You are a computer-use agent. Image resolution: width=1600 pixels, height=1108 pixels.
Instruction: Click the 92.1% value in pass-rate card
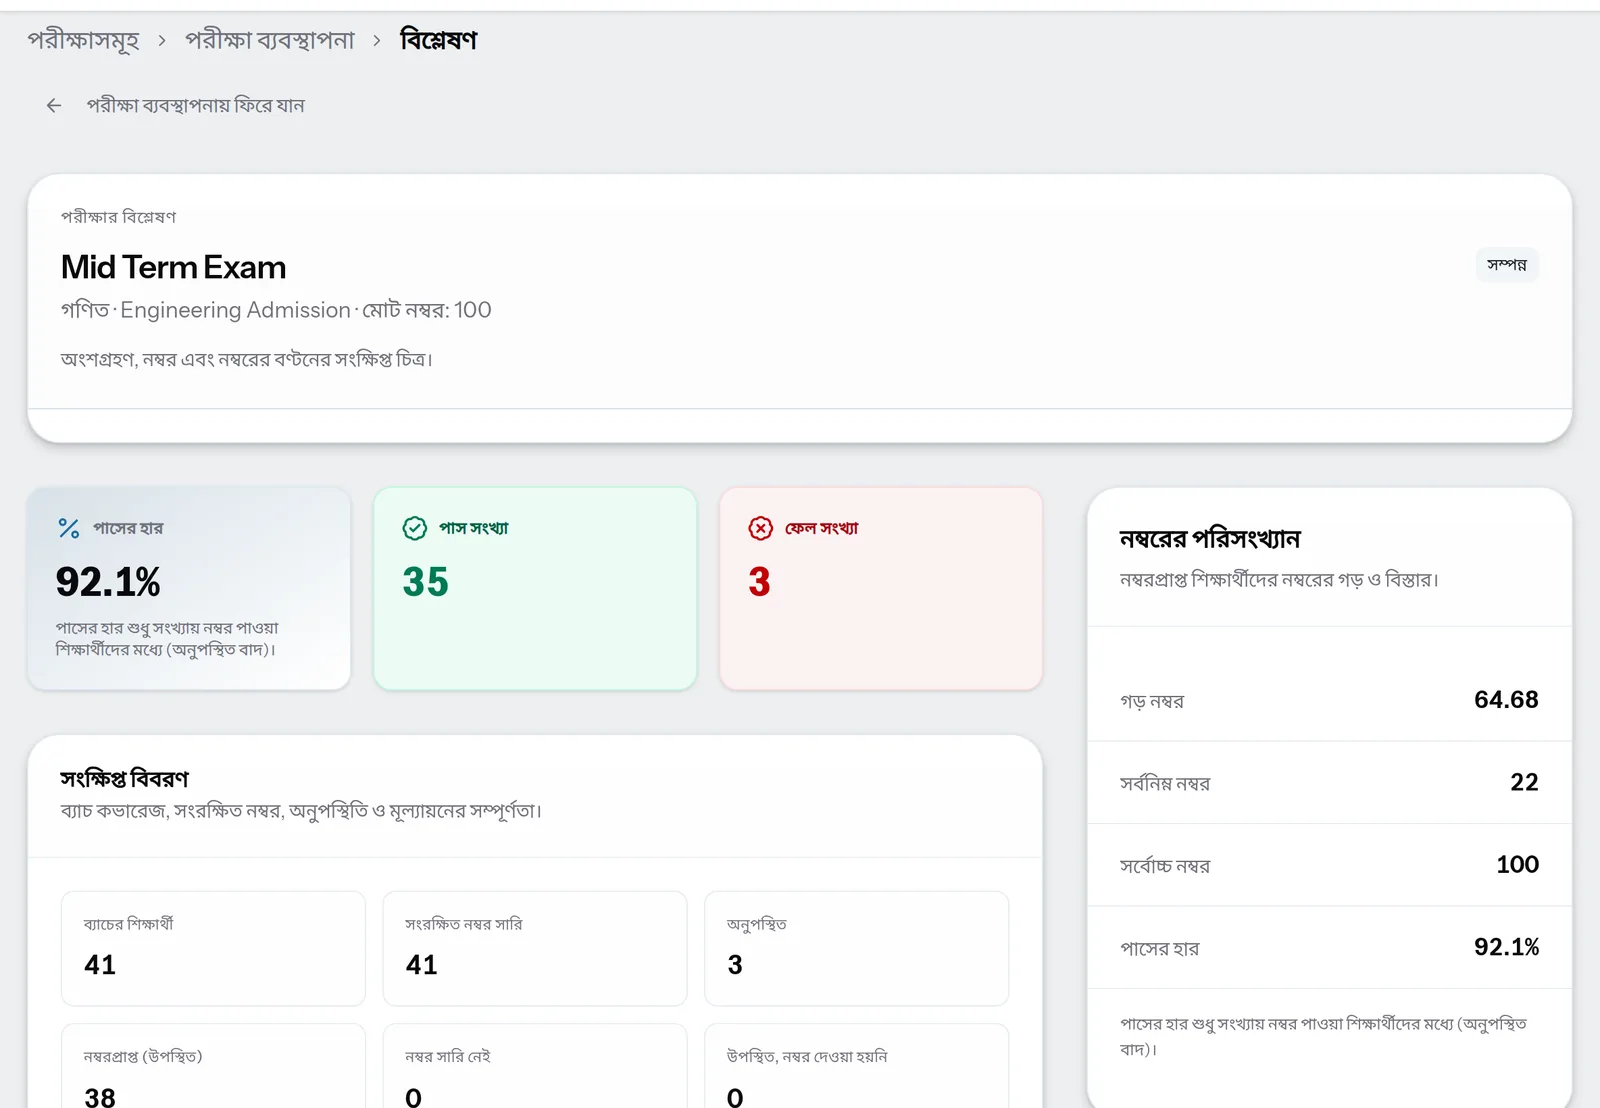pyautogui.click(x=108, y=582)
